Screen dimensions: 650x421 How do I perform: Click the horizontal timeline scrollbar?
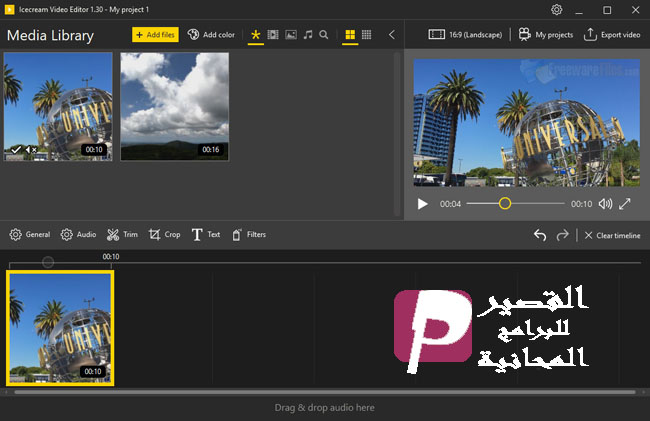tap(325, 392)
